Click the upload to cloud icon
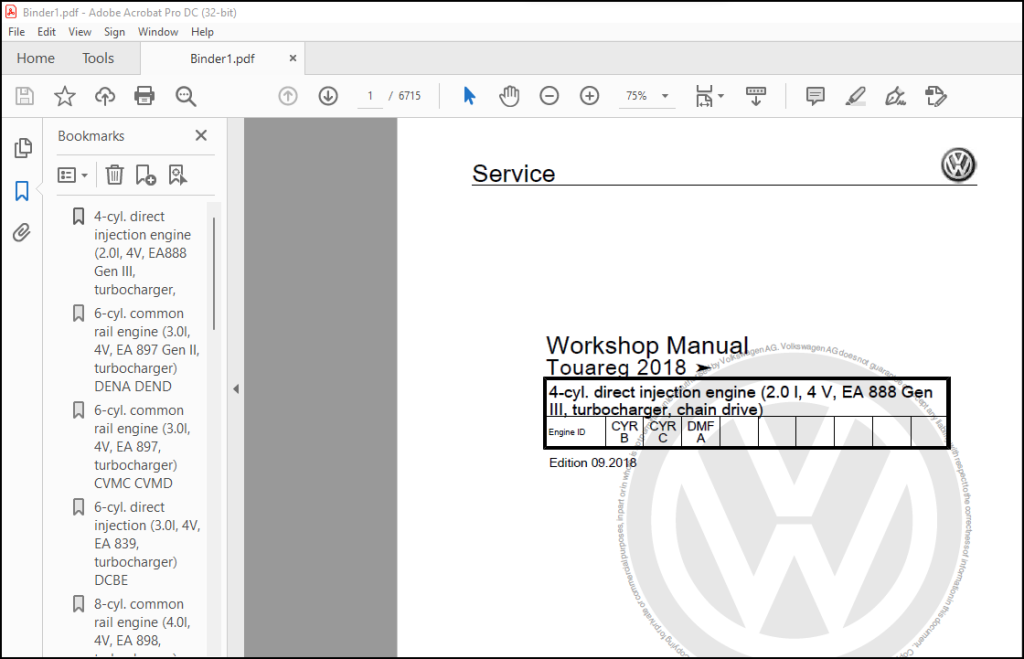The width and height of the screenshot is (1024, 659). pyautogui.click(x=104, y=97)
